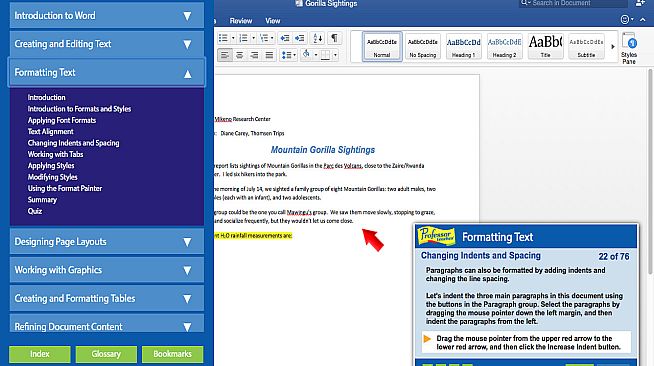The image size is (654, 366).
Task: Click the Numbering list icon
Action: coord(244,38)
